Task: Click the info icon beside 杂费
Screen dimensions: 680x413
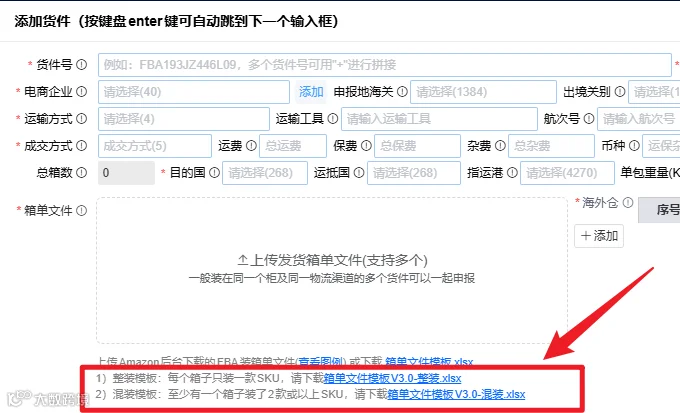Action: click(x=500, y=146)
